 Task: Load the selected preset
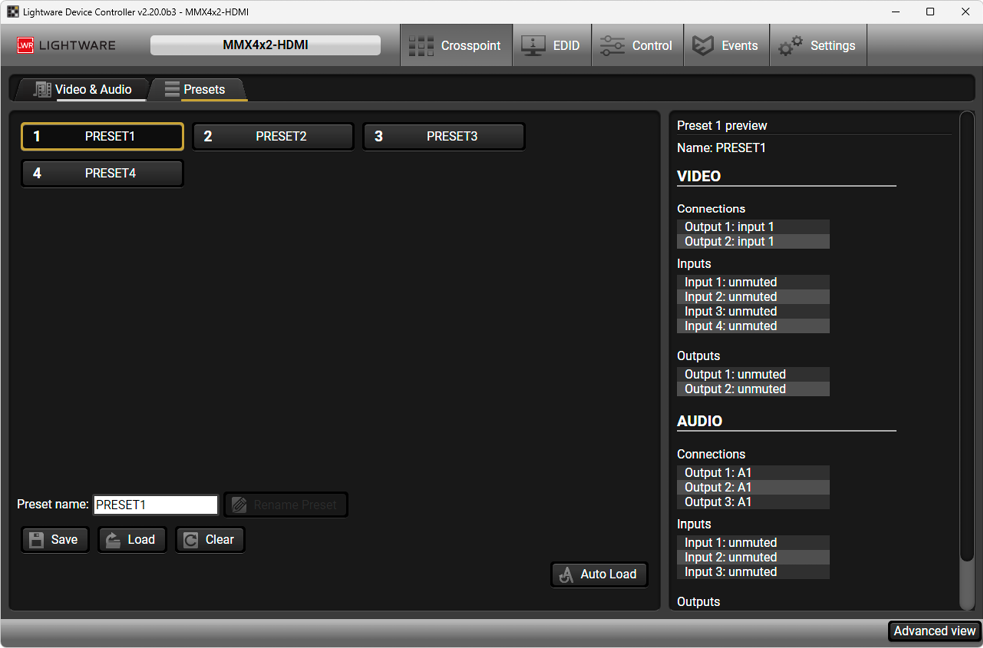pyautogui.click(x=132, y=540)
